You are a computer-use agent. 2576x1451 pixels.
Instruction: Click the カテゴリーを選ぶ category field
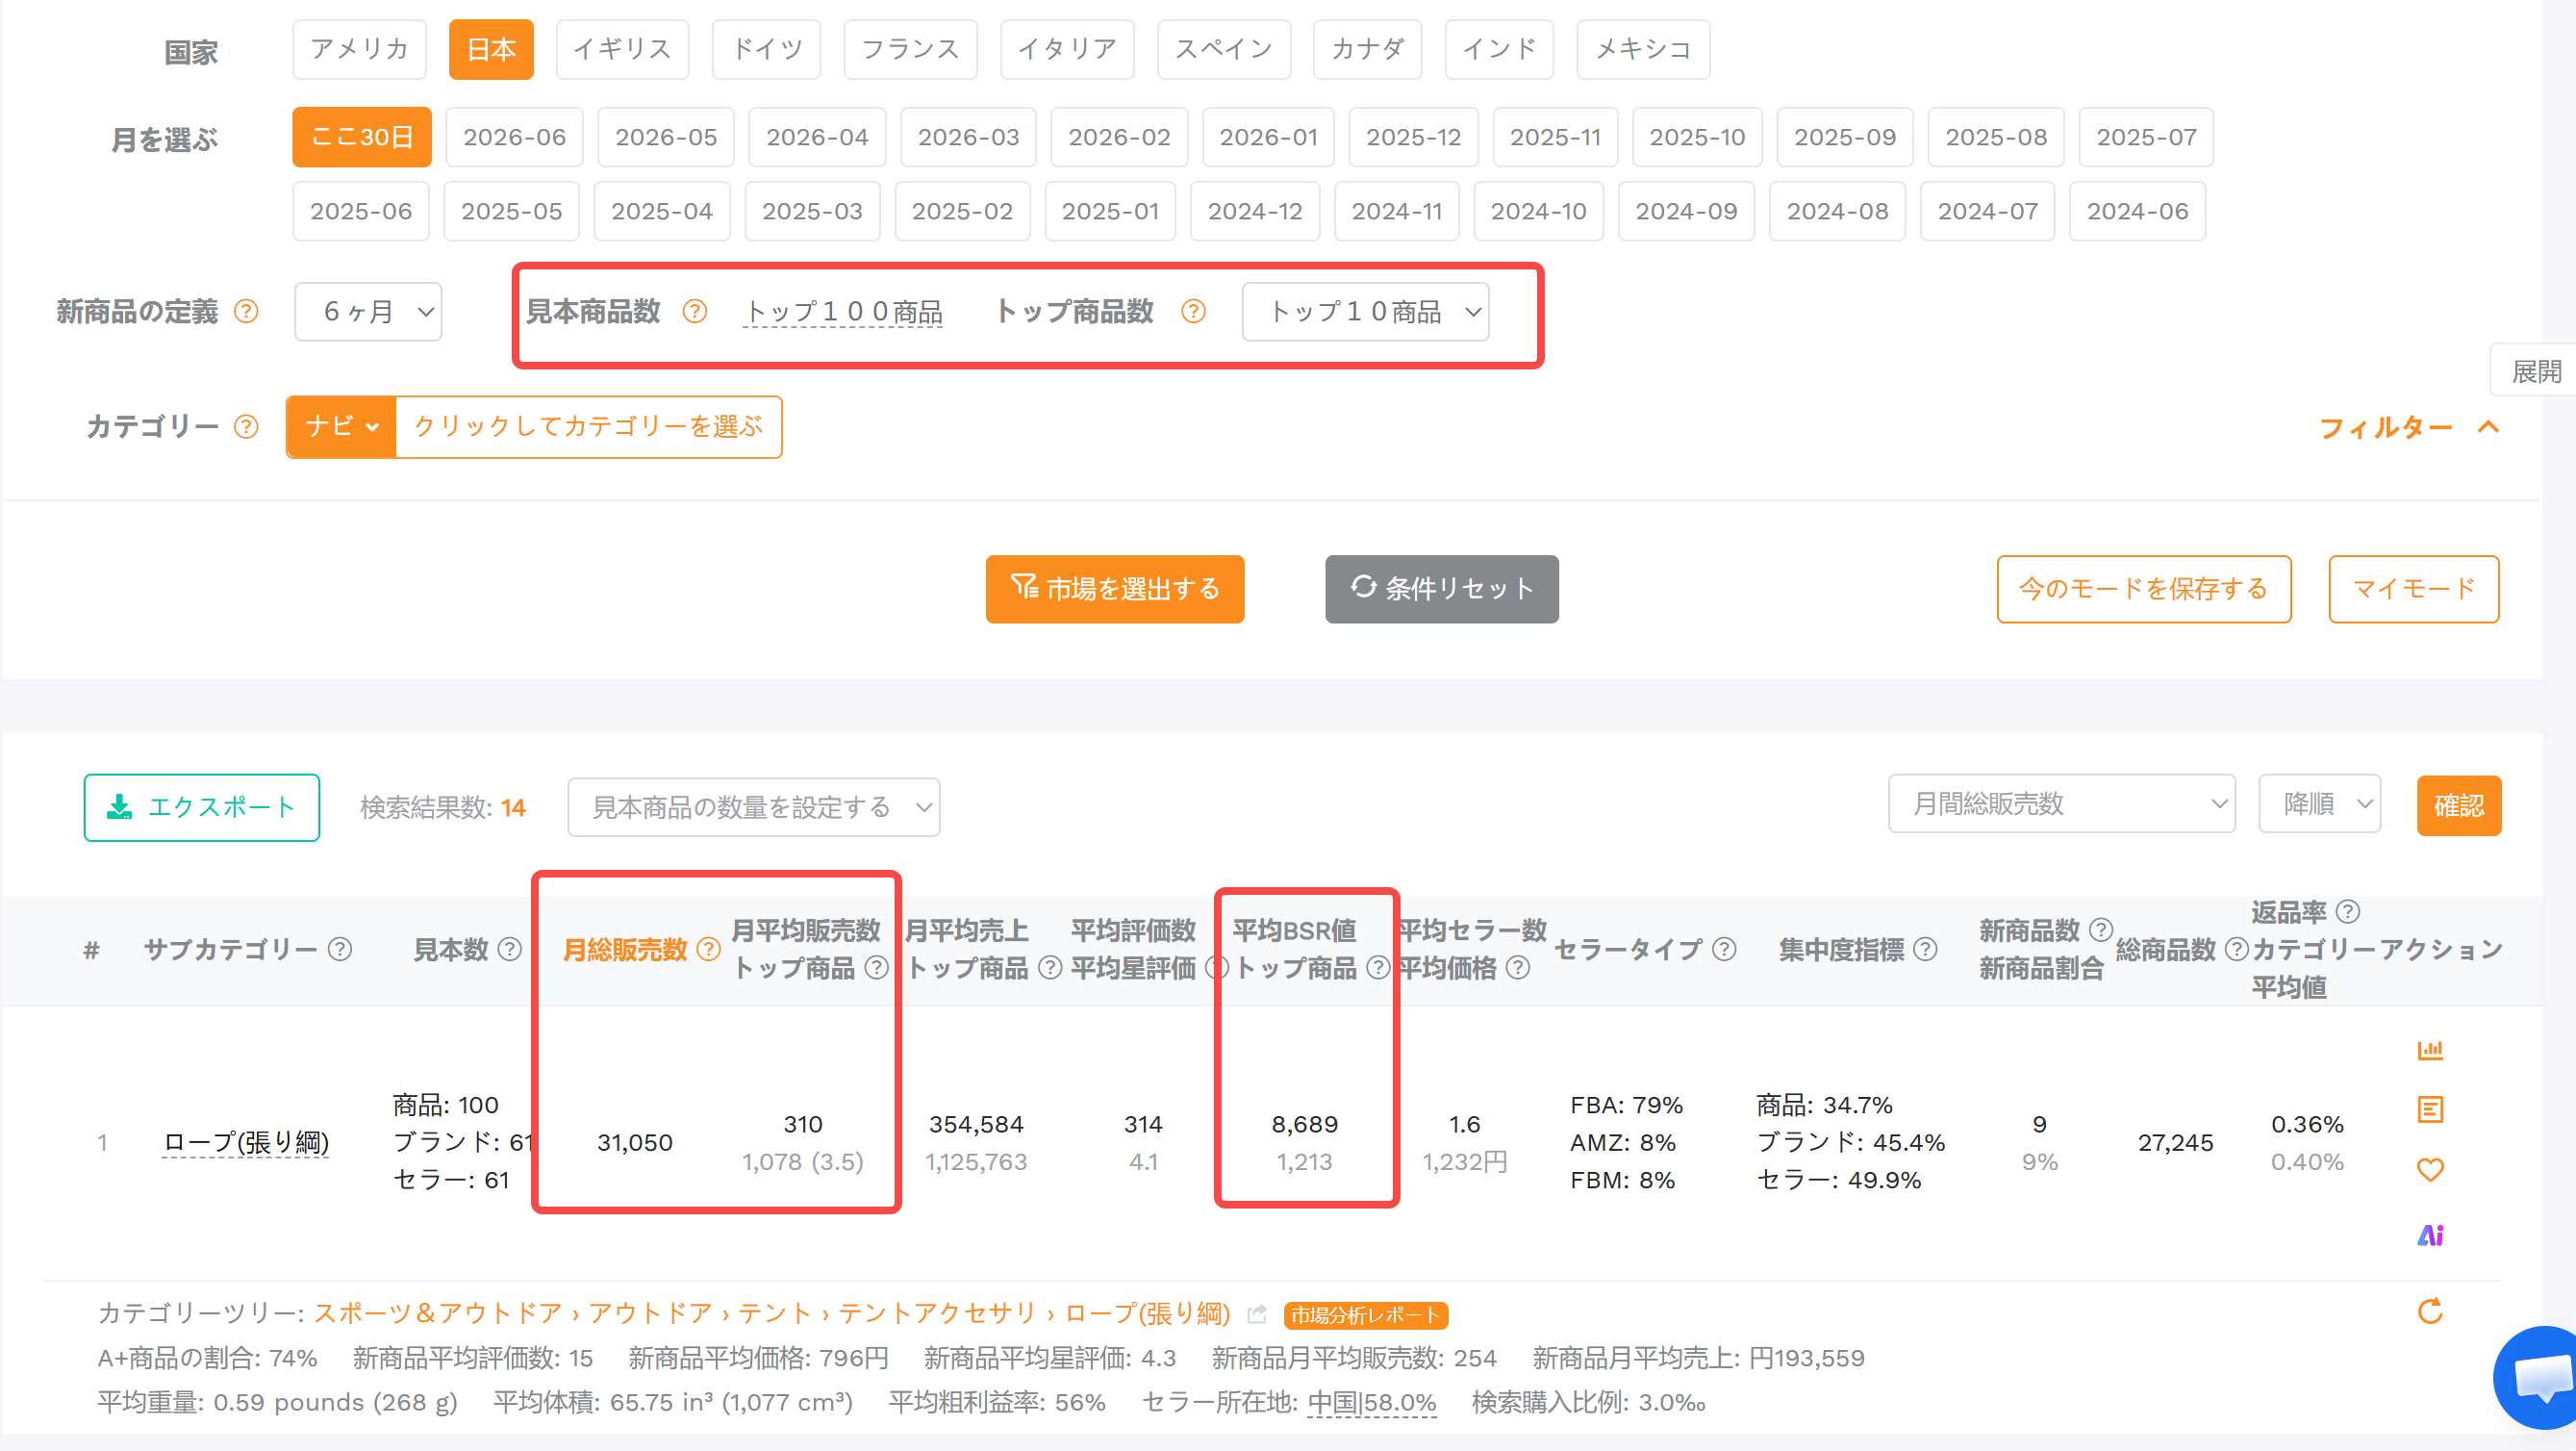(588, 427)
